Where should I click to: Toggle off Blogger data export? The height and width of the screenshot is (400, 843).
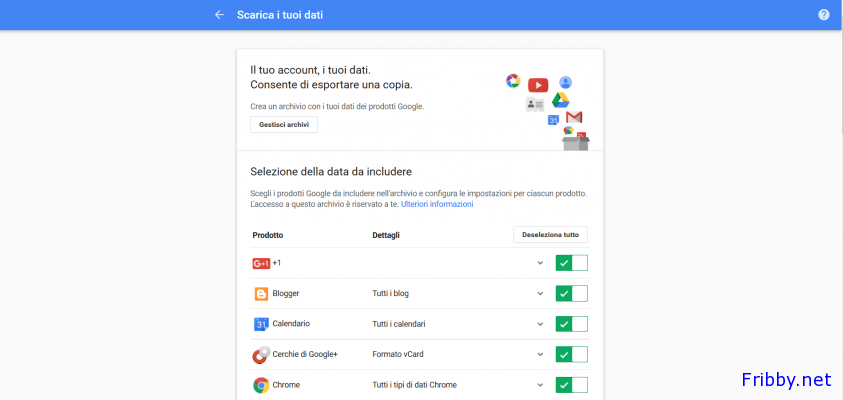(571, 294)
